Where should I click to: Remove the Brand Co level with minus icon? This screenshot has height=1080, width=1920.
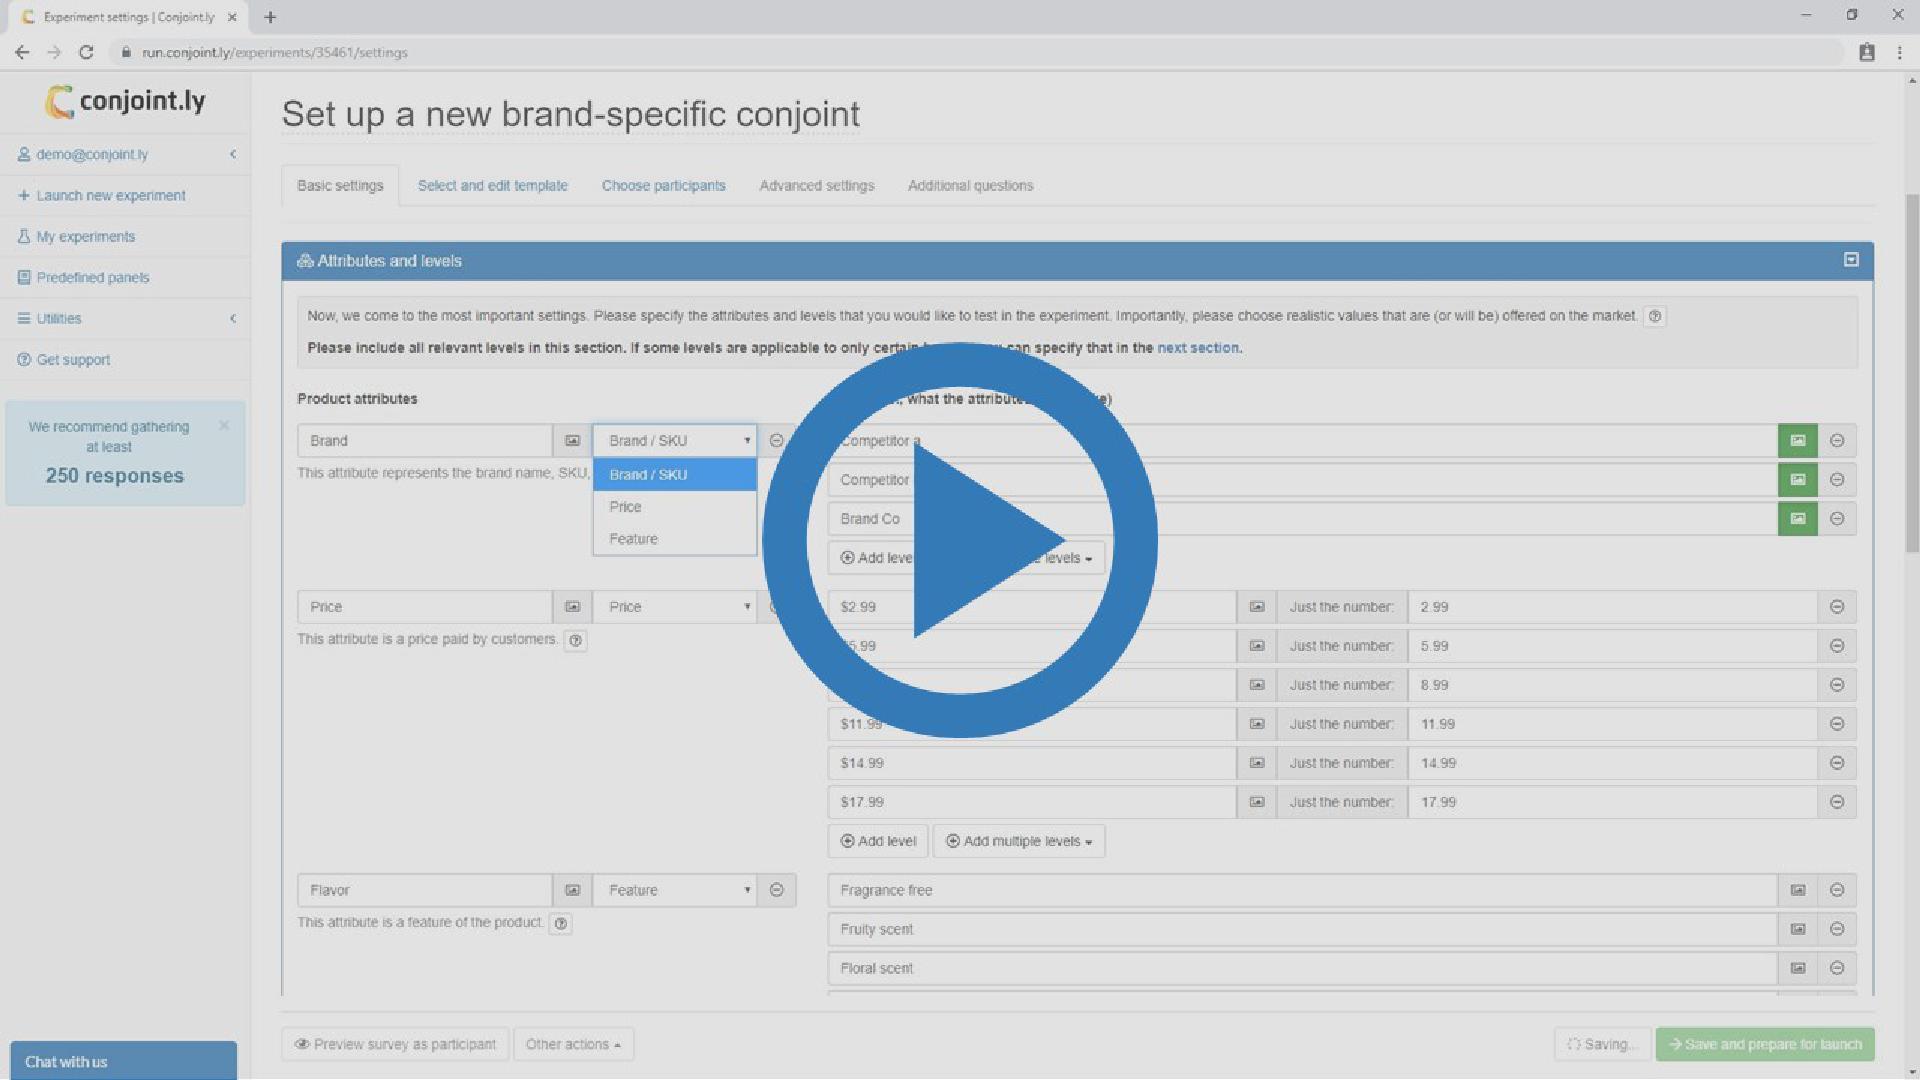[1837, 519]
